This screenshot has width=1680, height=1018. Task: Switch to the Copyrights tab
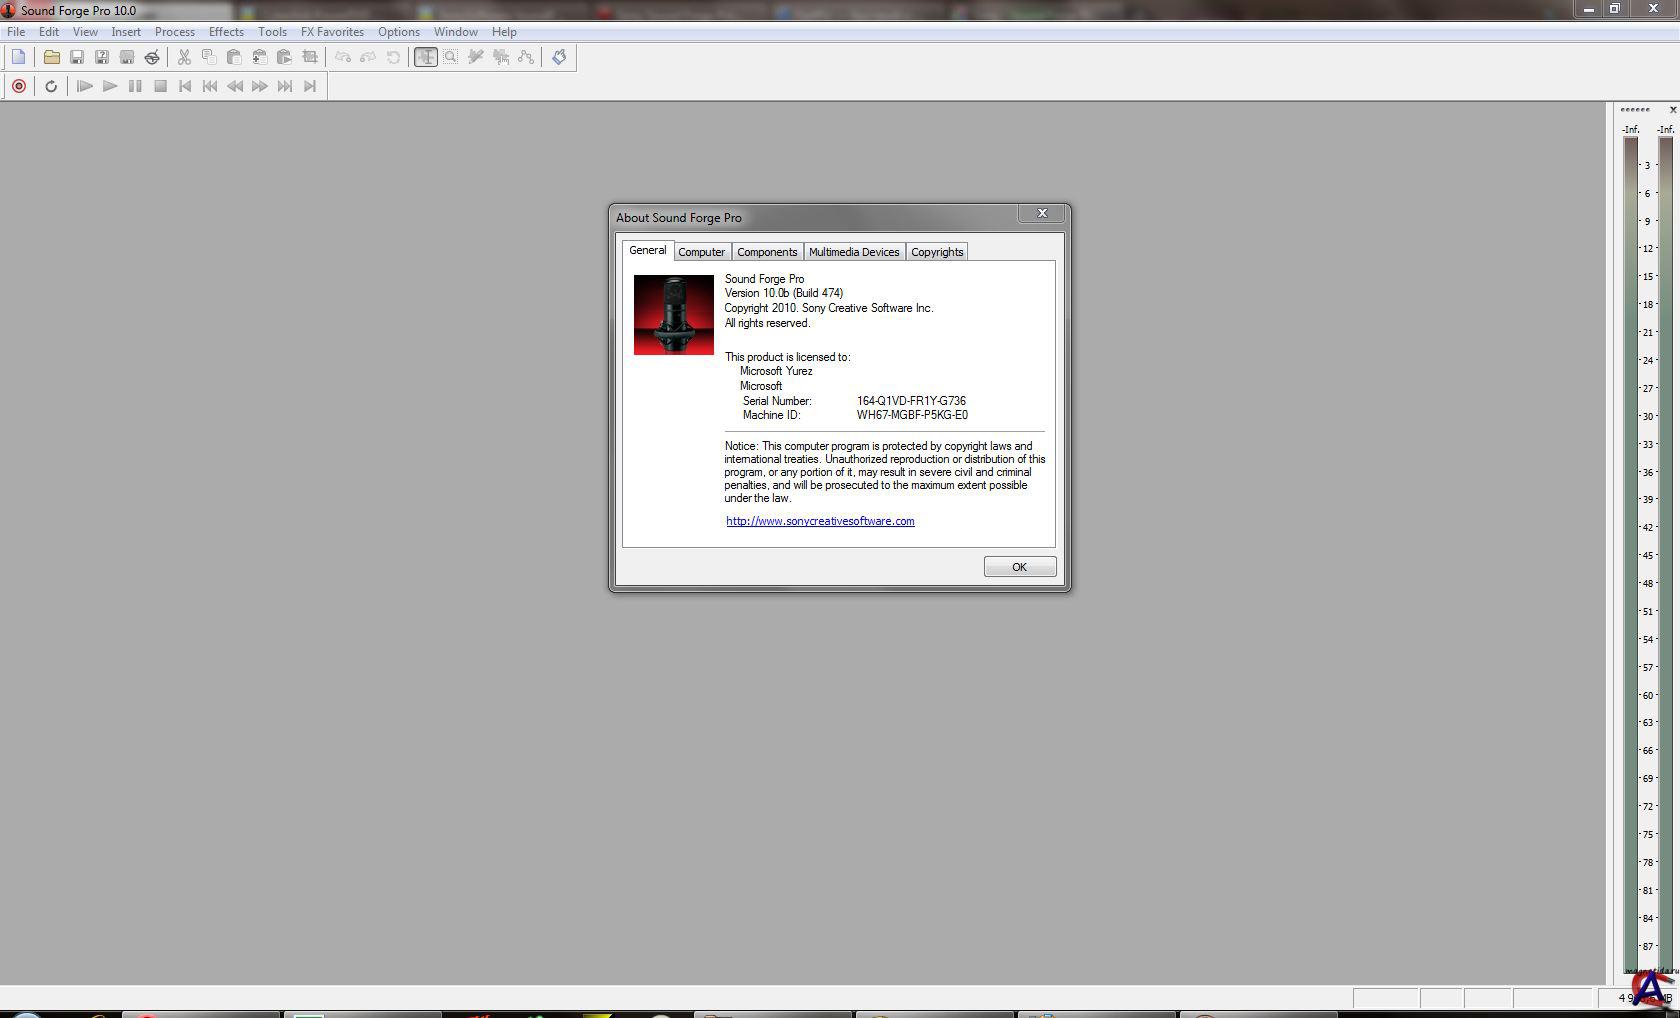point(937,252)
